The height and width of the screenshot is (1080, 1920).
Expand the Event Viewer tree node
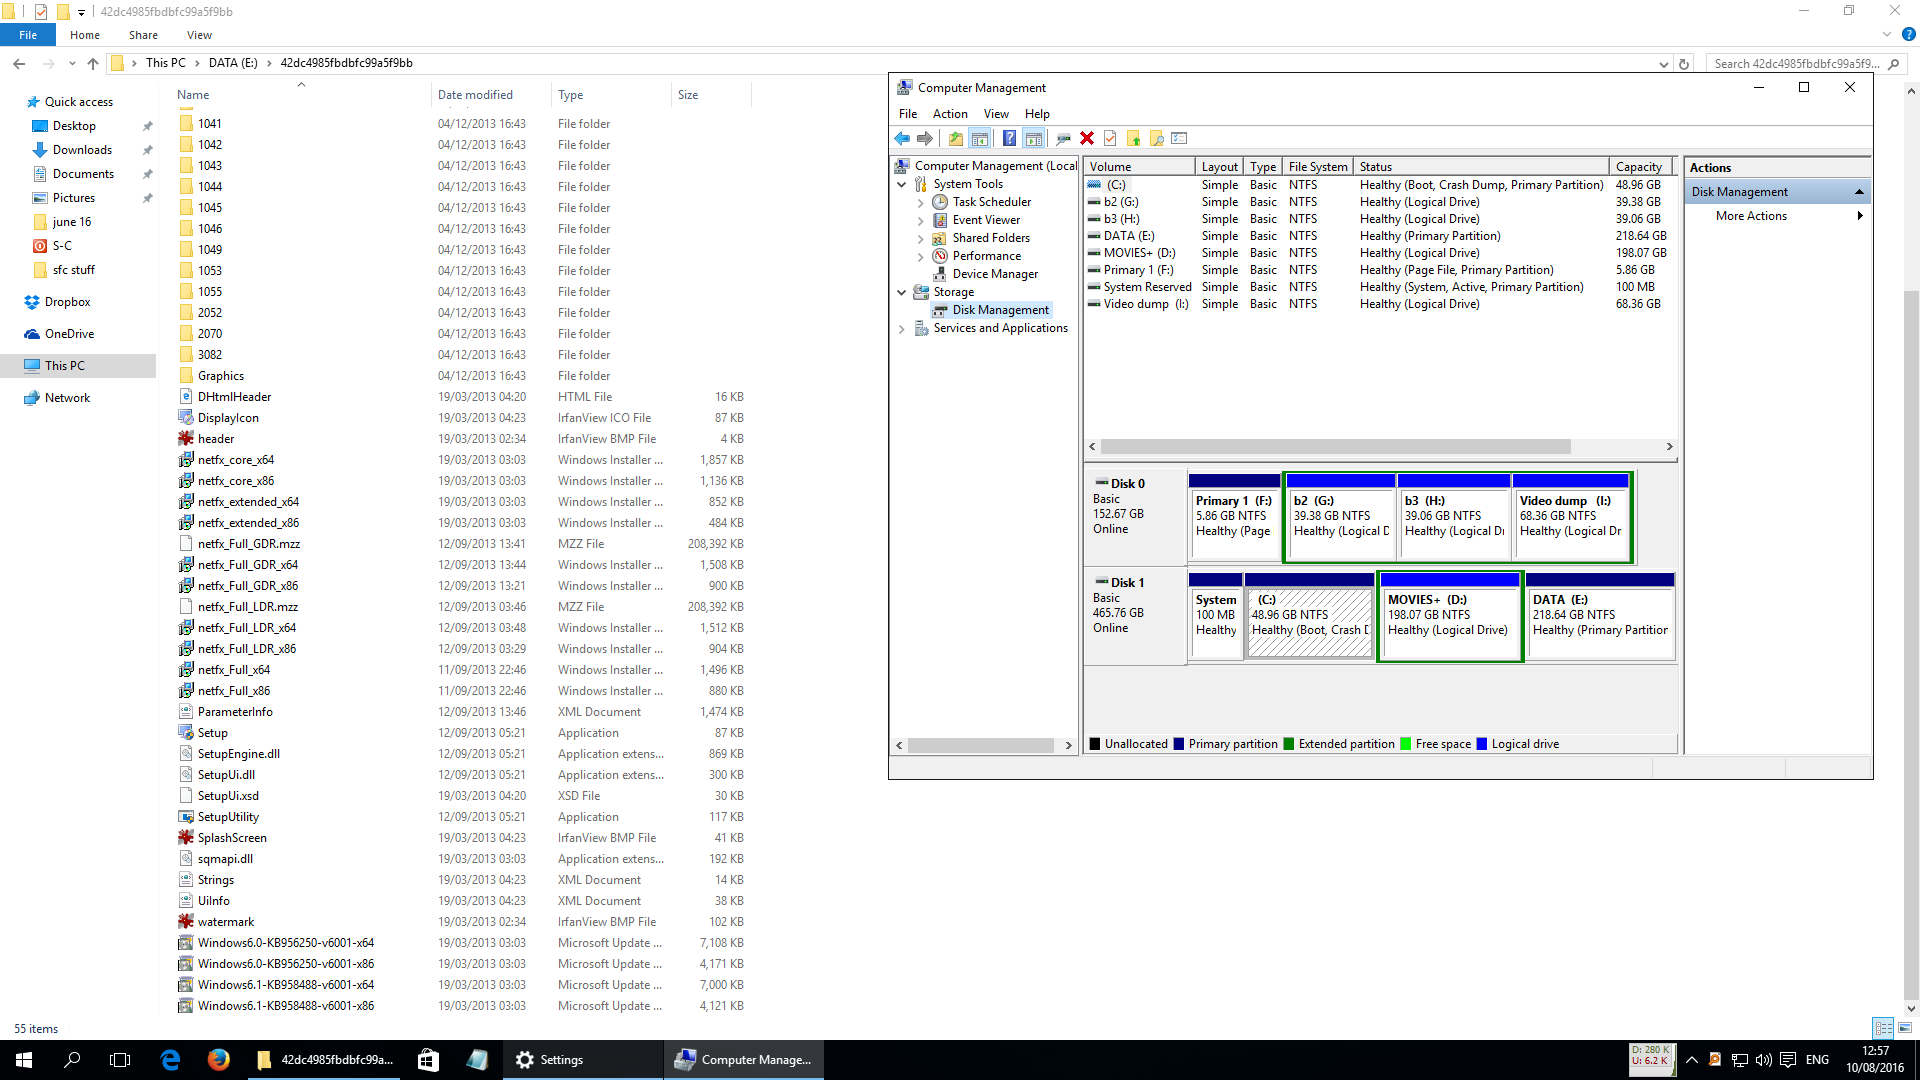tap(920, 220)
